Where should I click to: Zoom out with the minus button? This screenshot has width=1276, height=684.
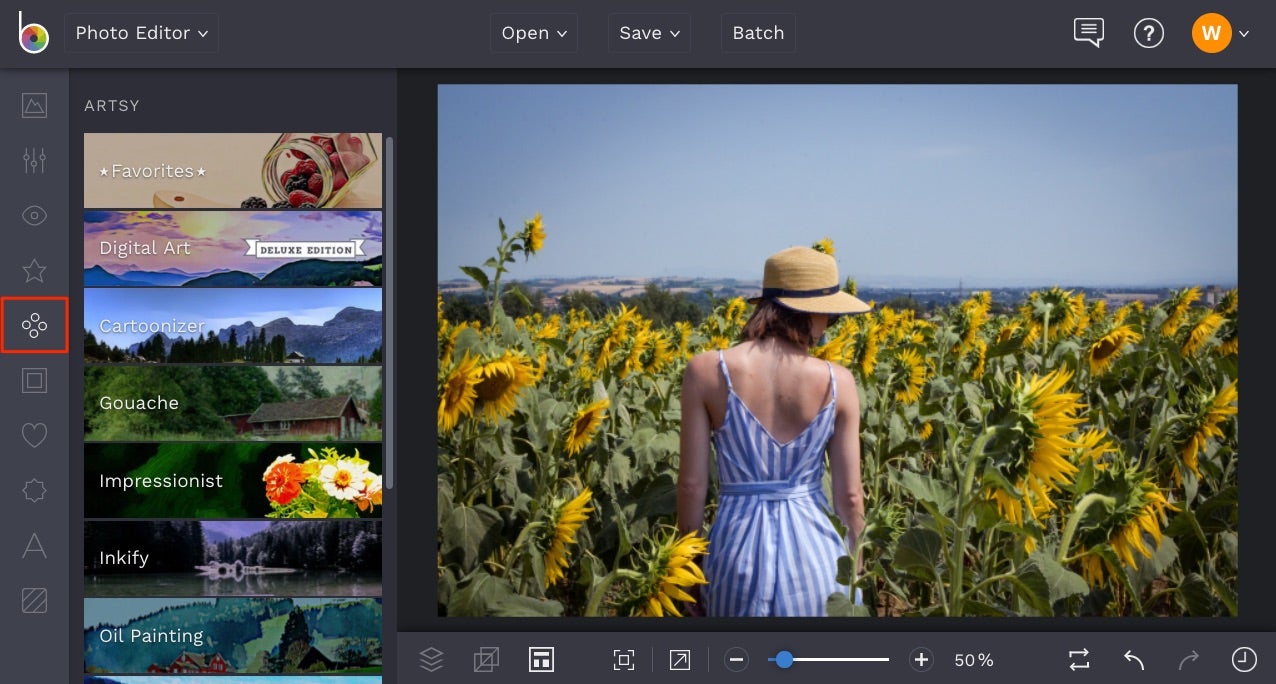737,659
